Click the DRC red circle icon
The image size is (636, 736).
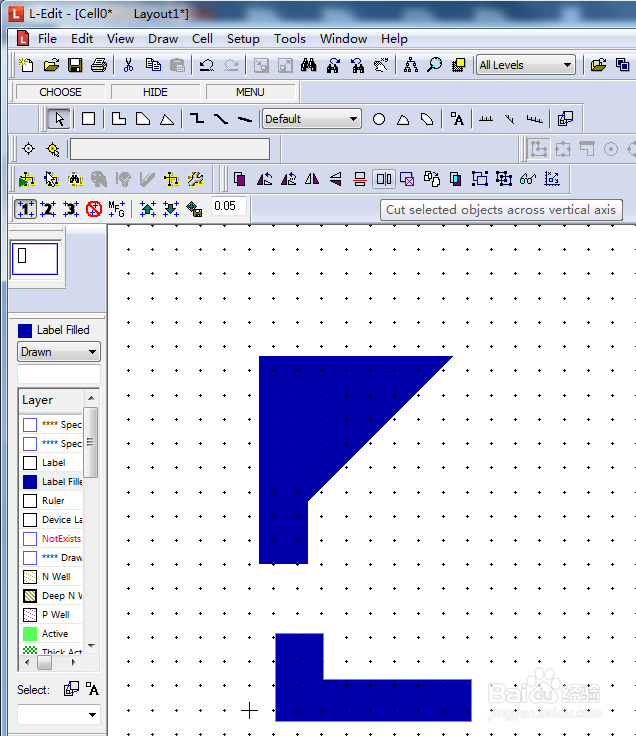pos(94,208)
